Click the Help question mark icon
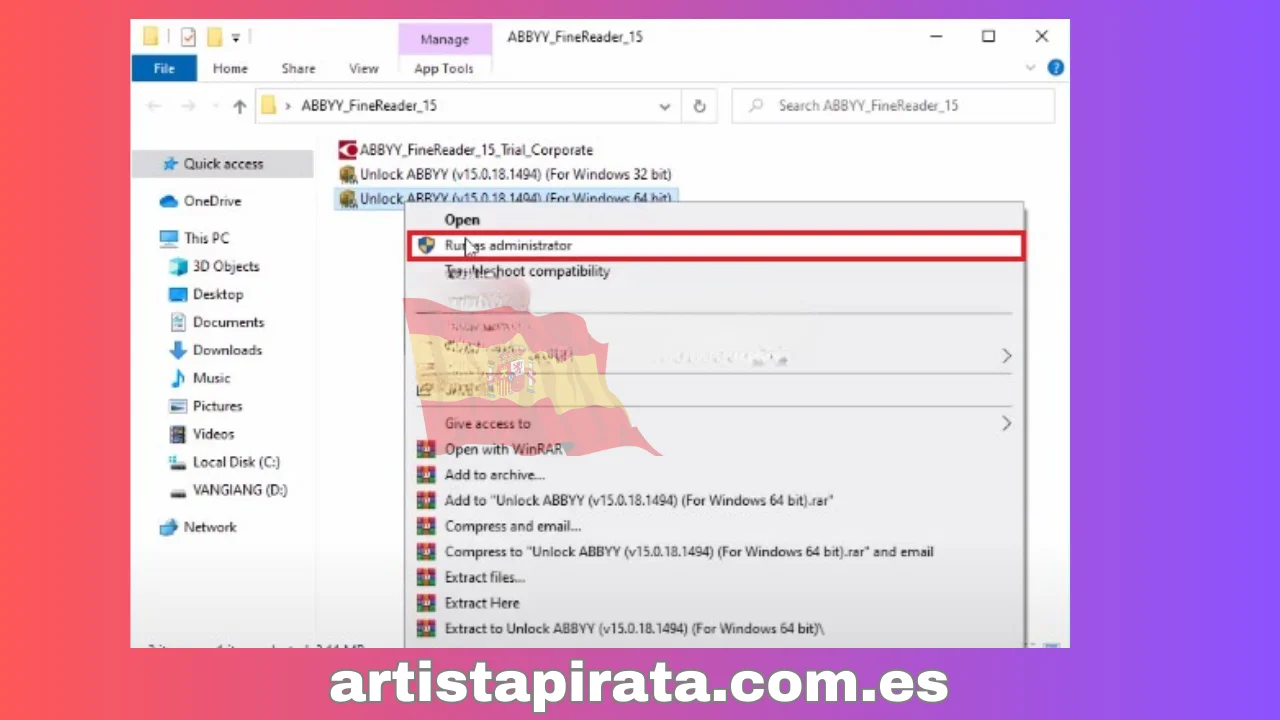 coord(1055,68)
